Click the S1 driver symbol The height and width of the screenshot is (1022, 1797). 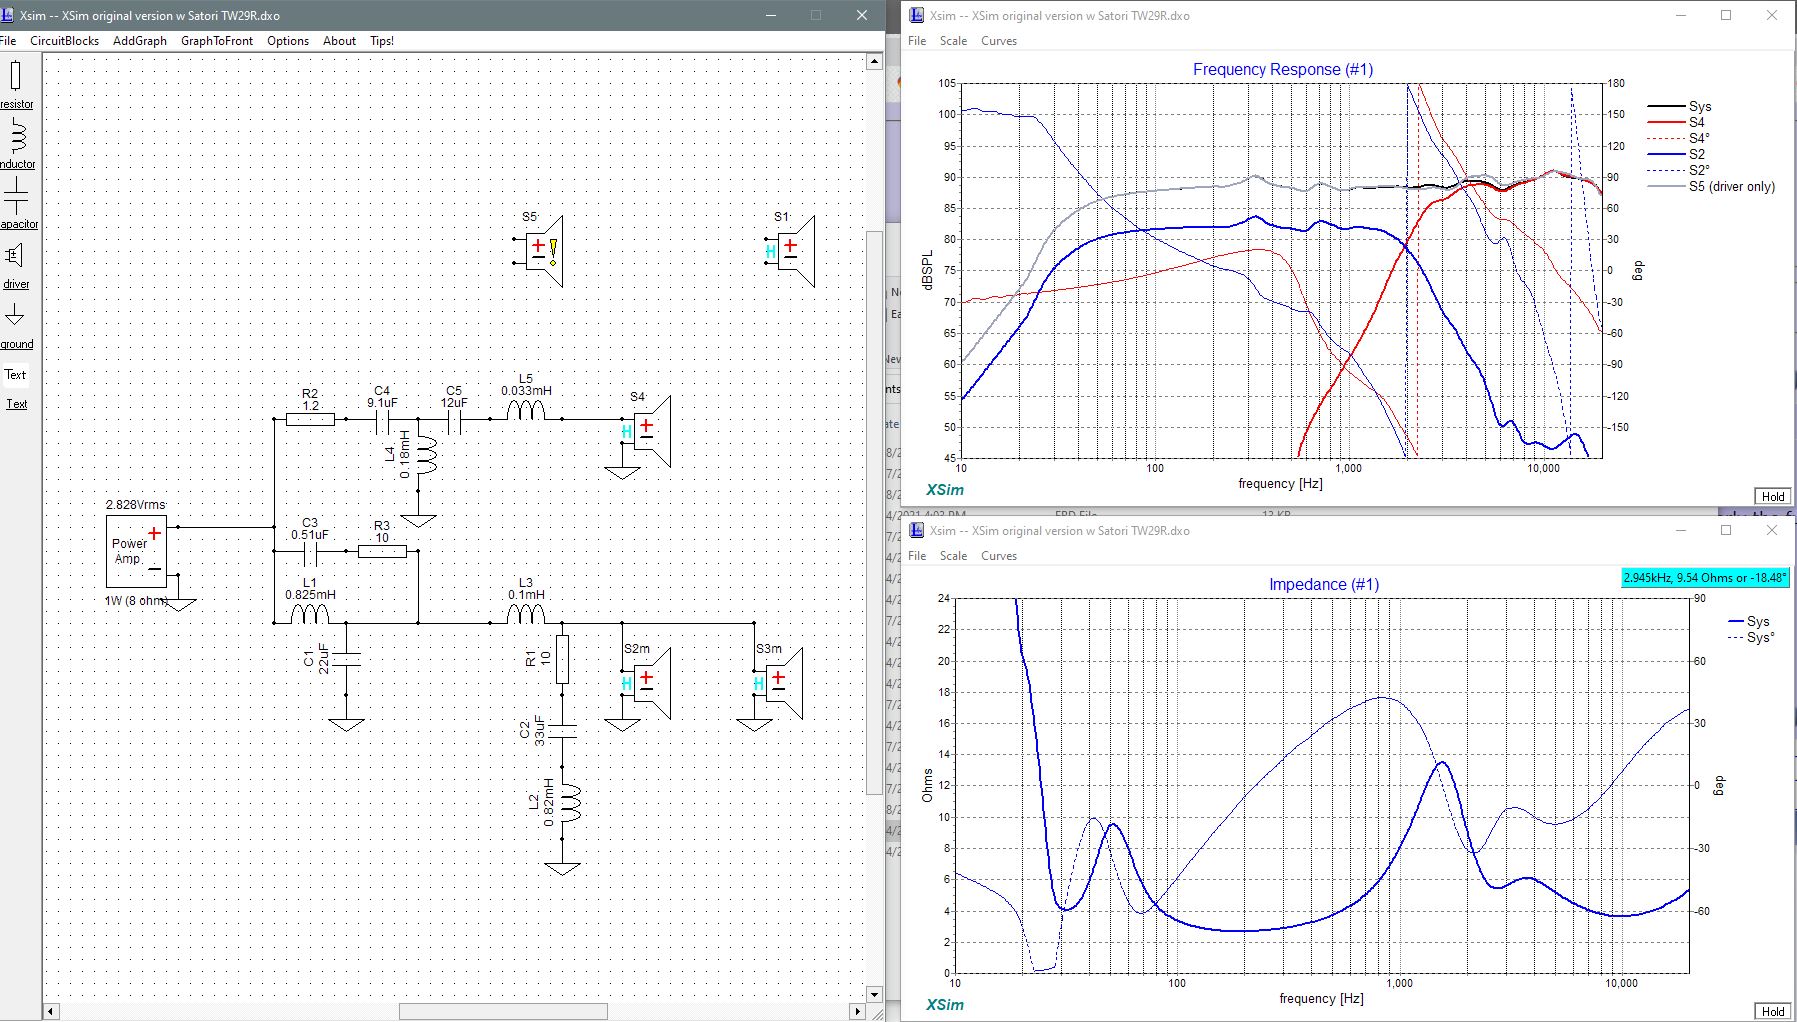tap(791, 250)
